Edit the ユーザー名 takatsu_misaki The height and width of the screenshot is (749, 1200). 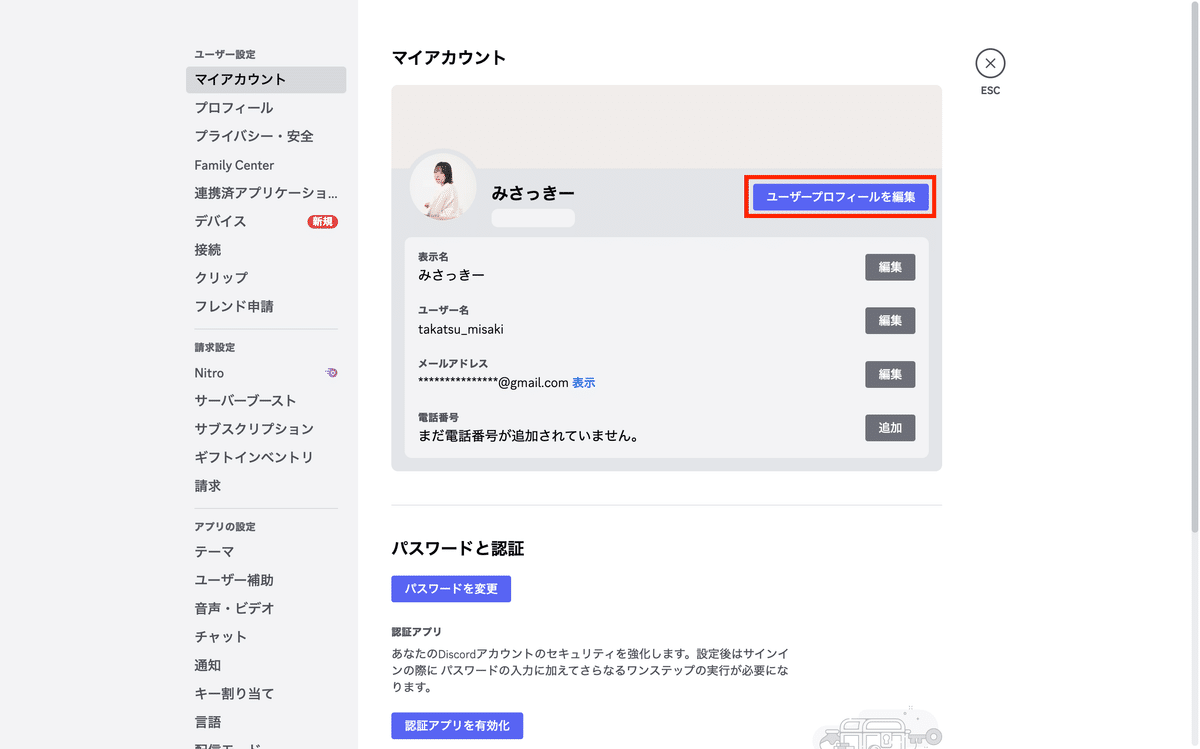click(x=890, y=321)
